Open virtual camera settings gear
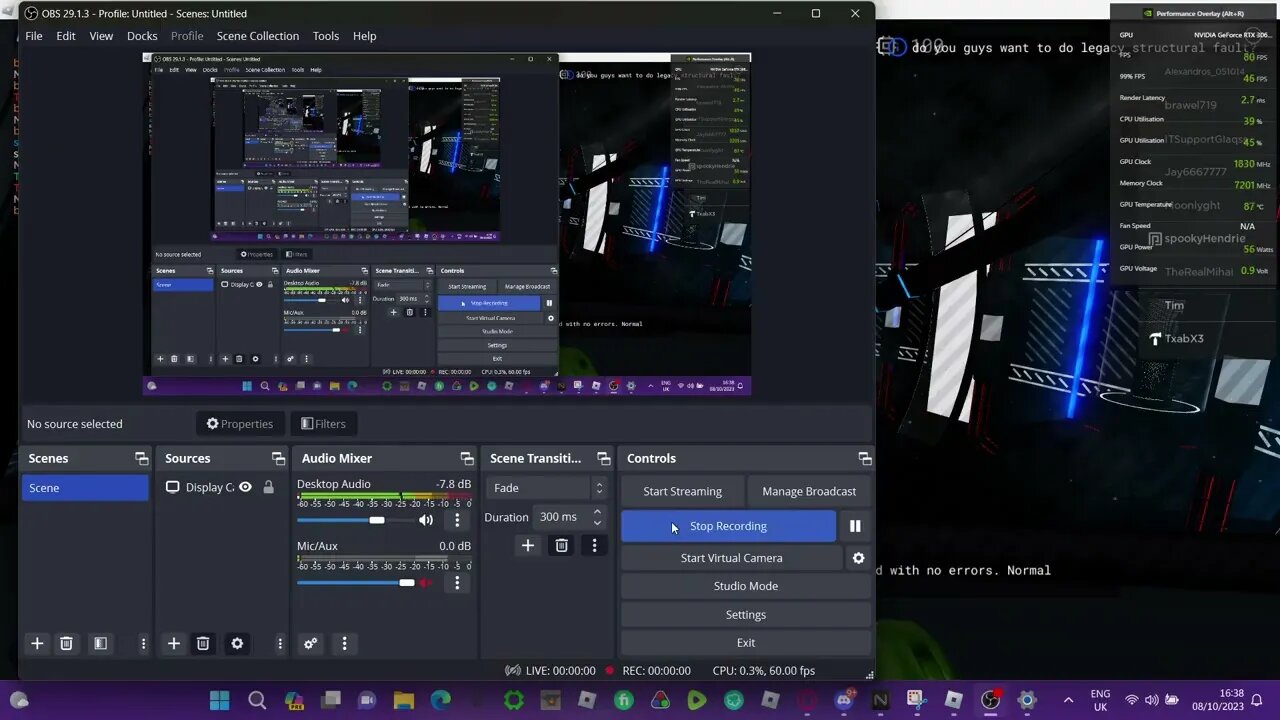Viewport: 1280px width, 720px height. coord(858,558)
